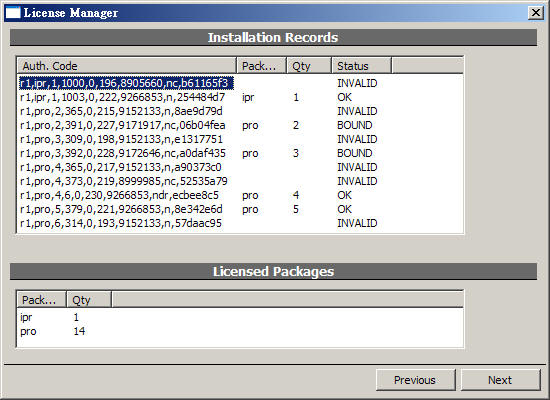The height and width of the screenshot is (400, 550).
Task: Sort records by the Status column header
Action: (x=361, y=66)
